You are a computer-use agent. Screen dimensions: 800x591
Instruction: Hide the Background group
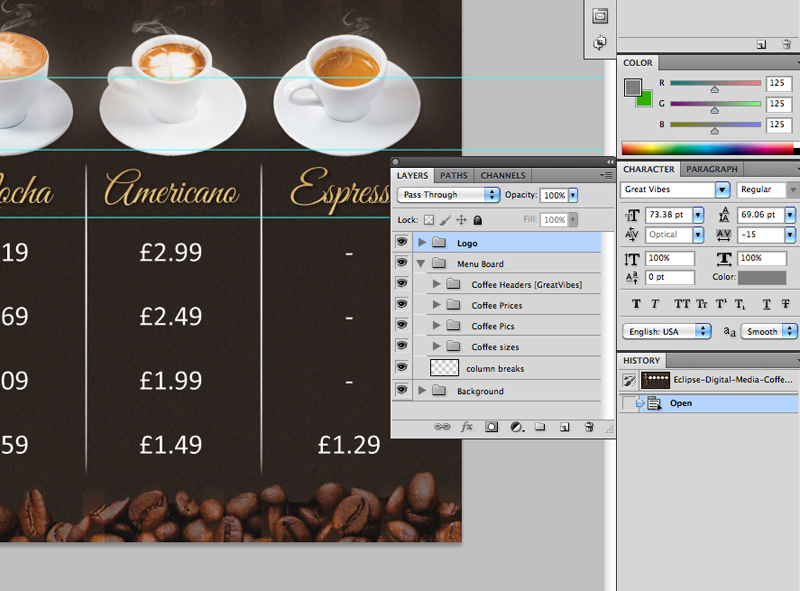click(x=402, y=390)
